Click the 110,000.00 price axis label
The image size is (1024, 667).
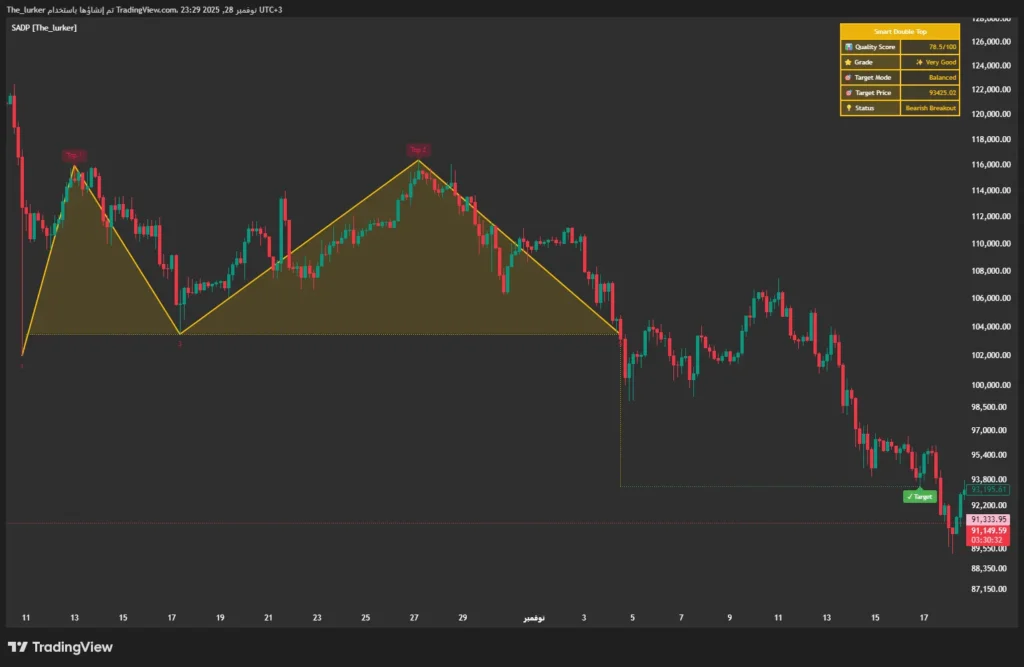pos(991,244)
